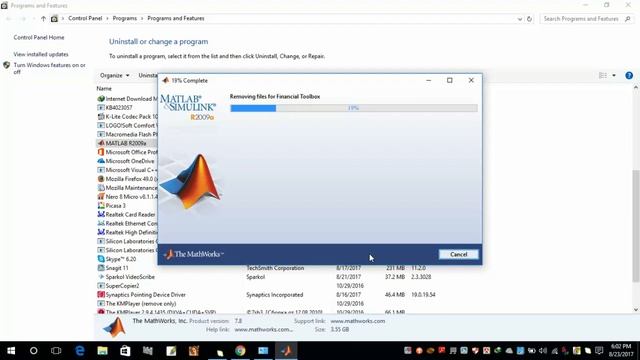Click the MATLAB membrane logo in the dialog
The image size is (640, 360).
(x=192, y=182)
